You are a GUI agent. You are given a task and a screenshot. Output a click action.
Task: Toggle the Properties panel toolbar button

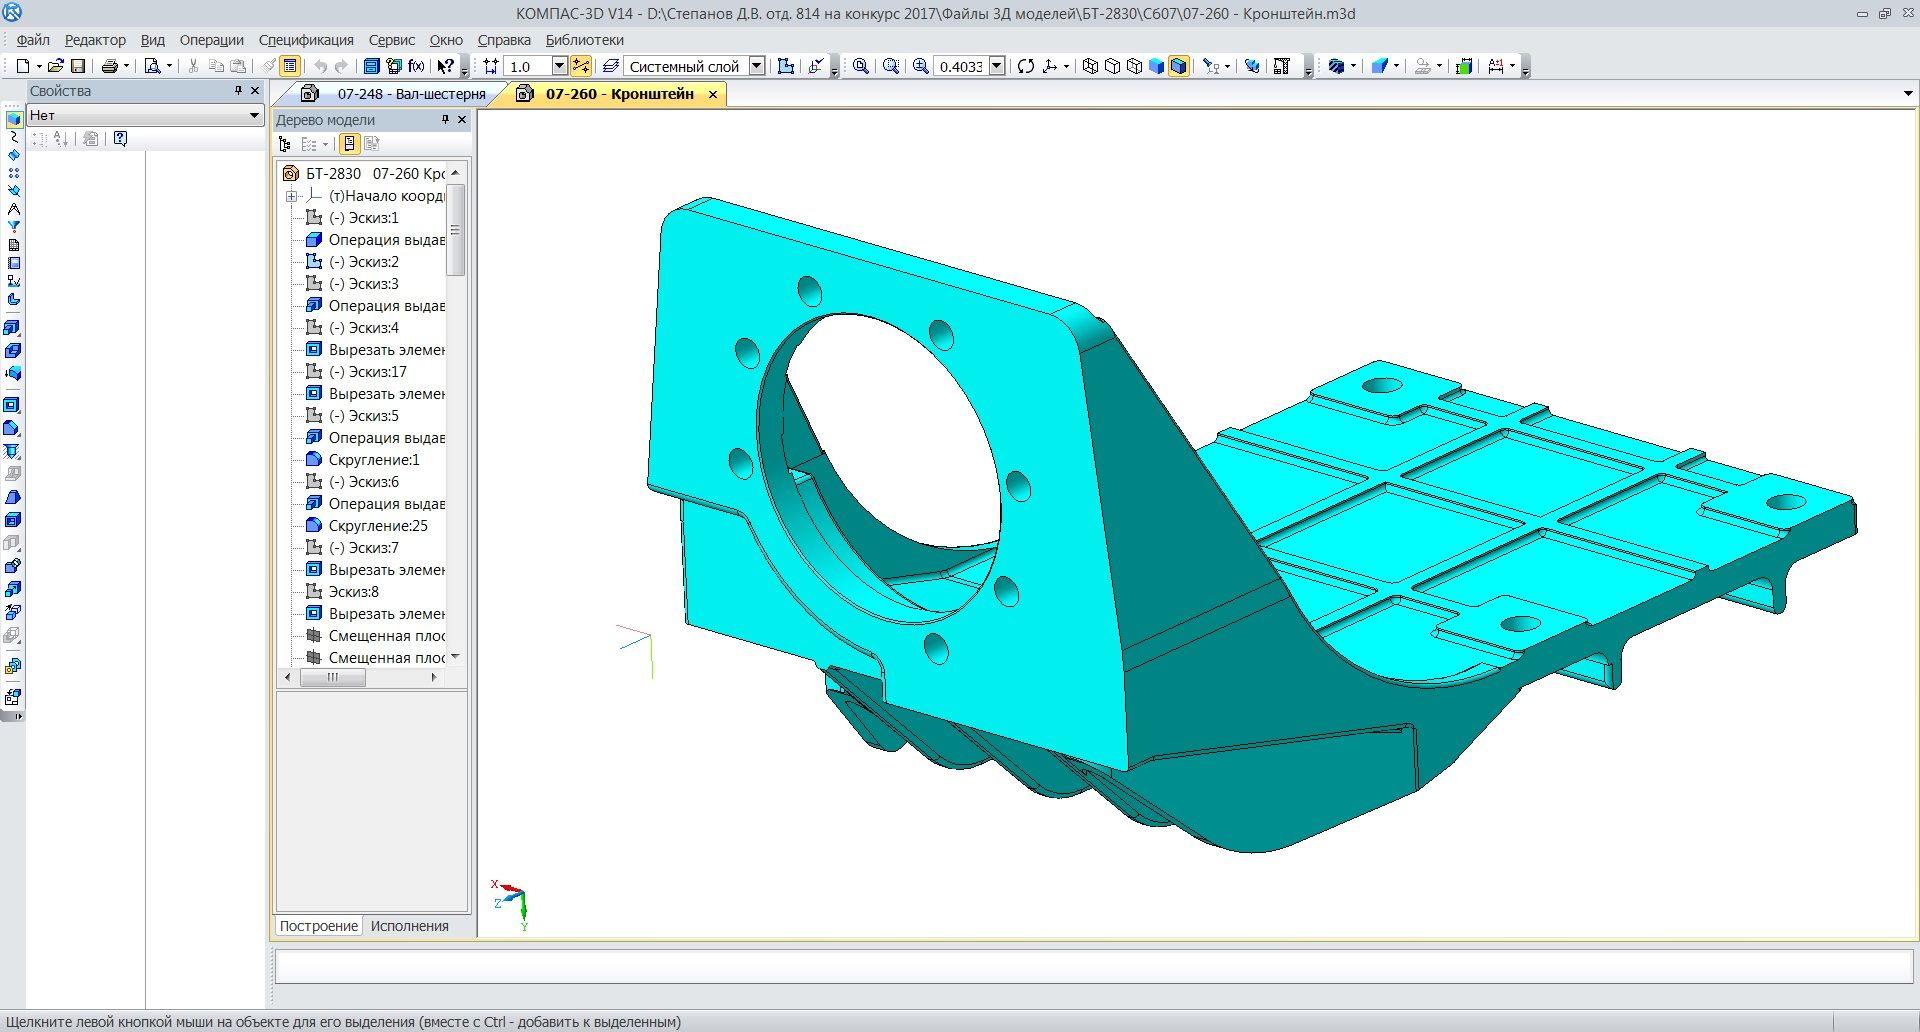pos(290,66)
